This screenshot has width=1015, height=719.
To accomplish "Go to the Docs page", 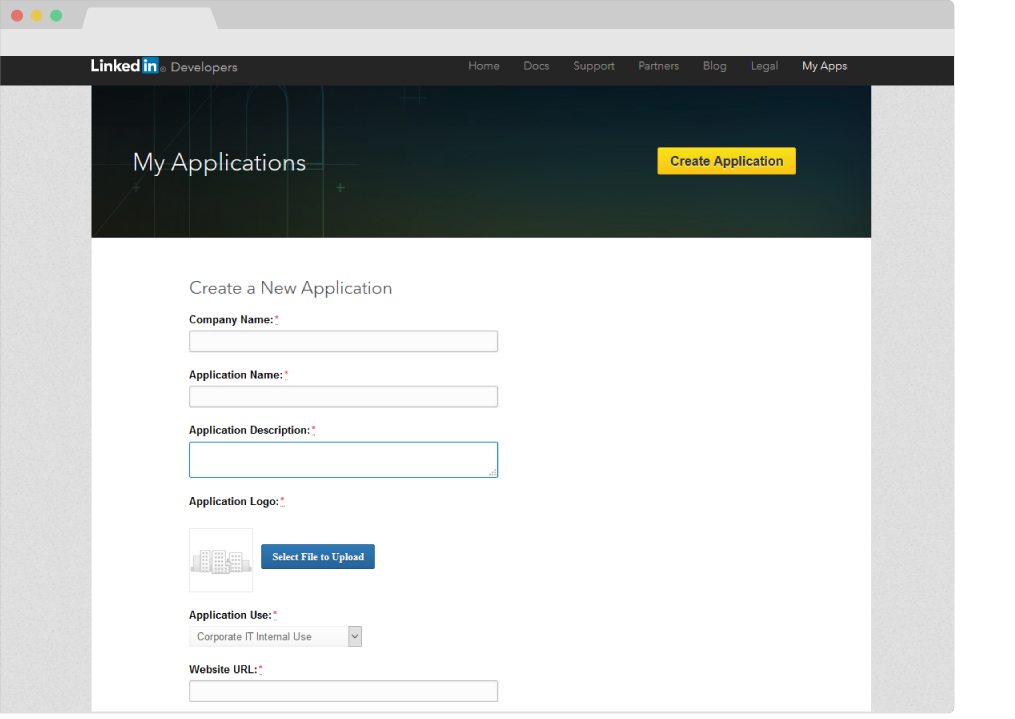I will pos(536,66).
